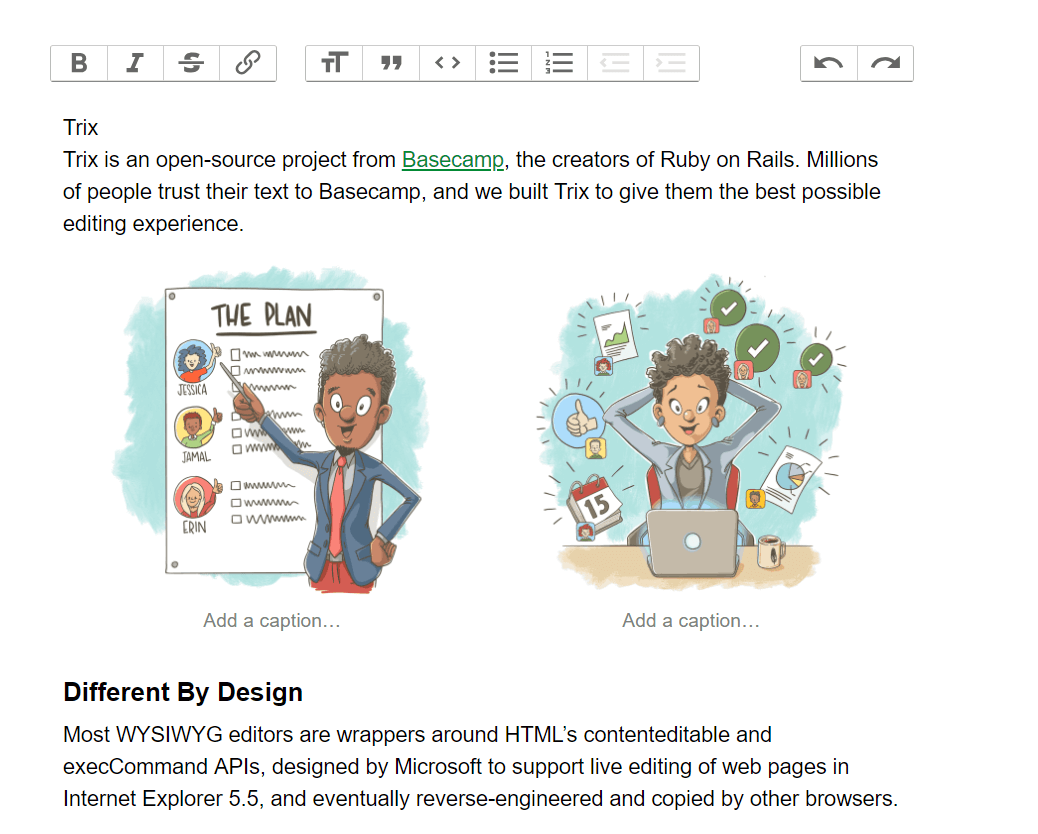This screenshot has width=1038, height=834.
Task: Apply strikethrough formatting
Action: 191,64
